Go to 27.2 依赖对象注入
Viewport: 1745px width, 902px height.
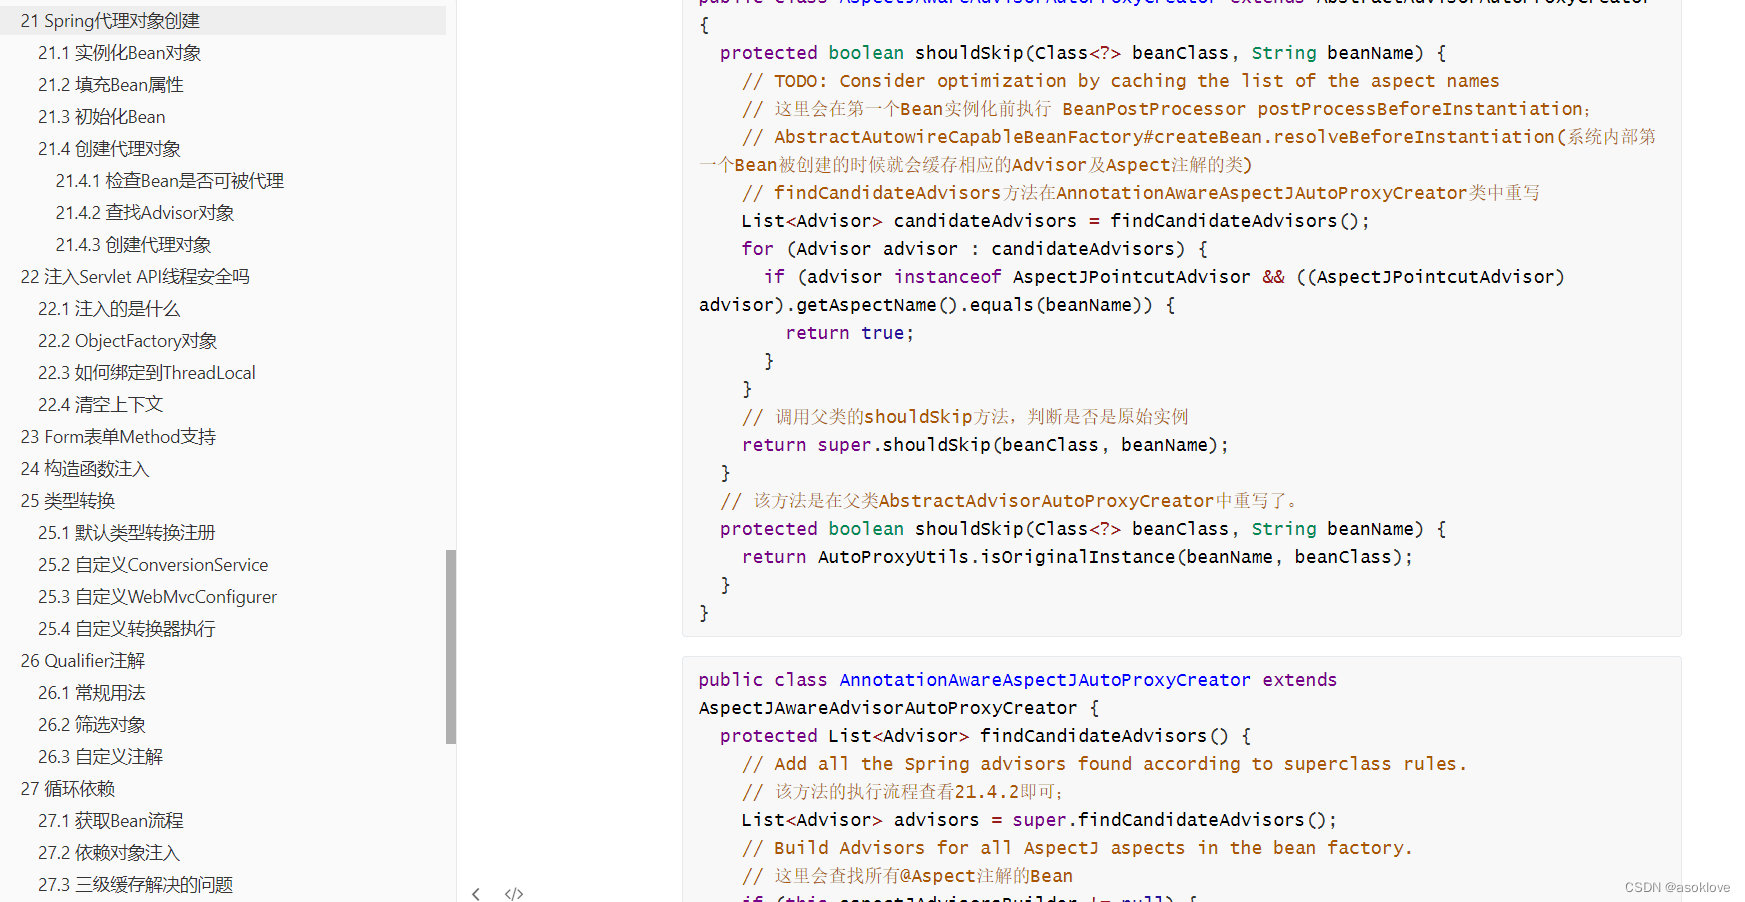click(109, 853)
